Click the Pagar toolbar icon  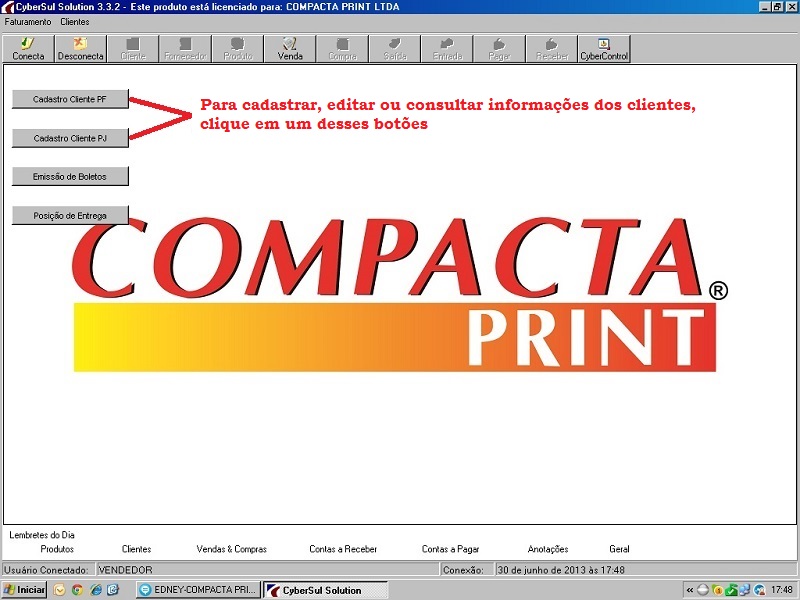[499, 49]
